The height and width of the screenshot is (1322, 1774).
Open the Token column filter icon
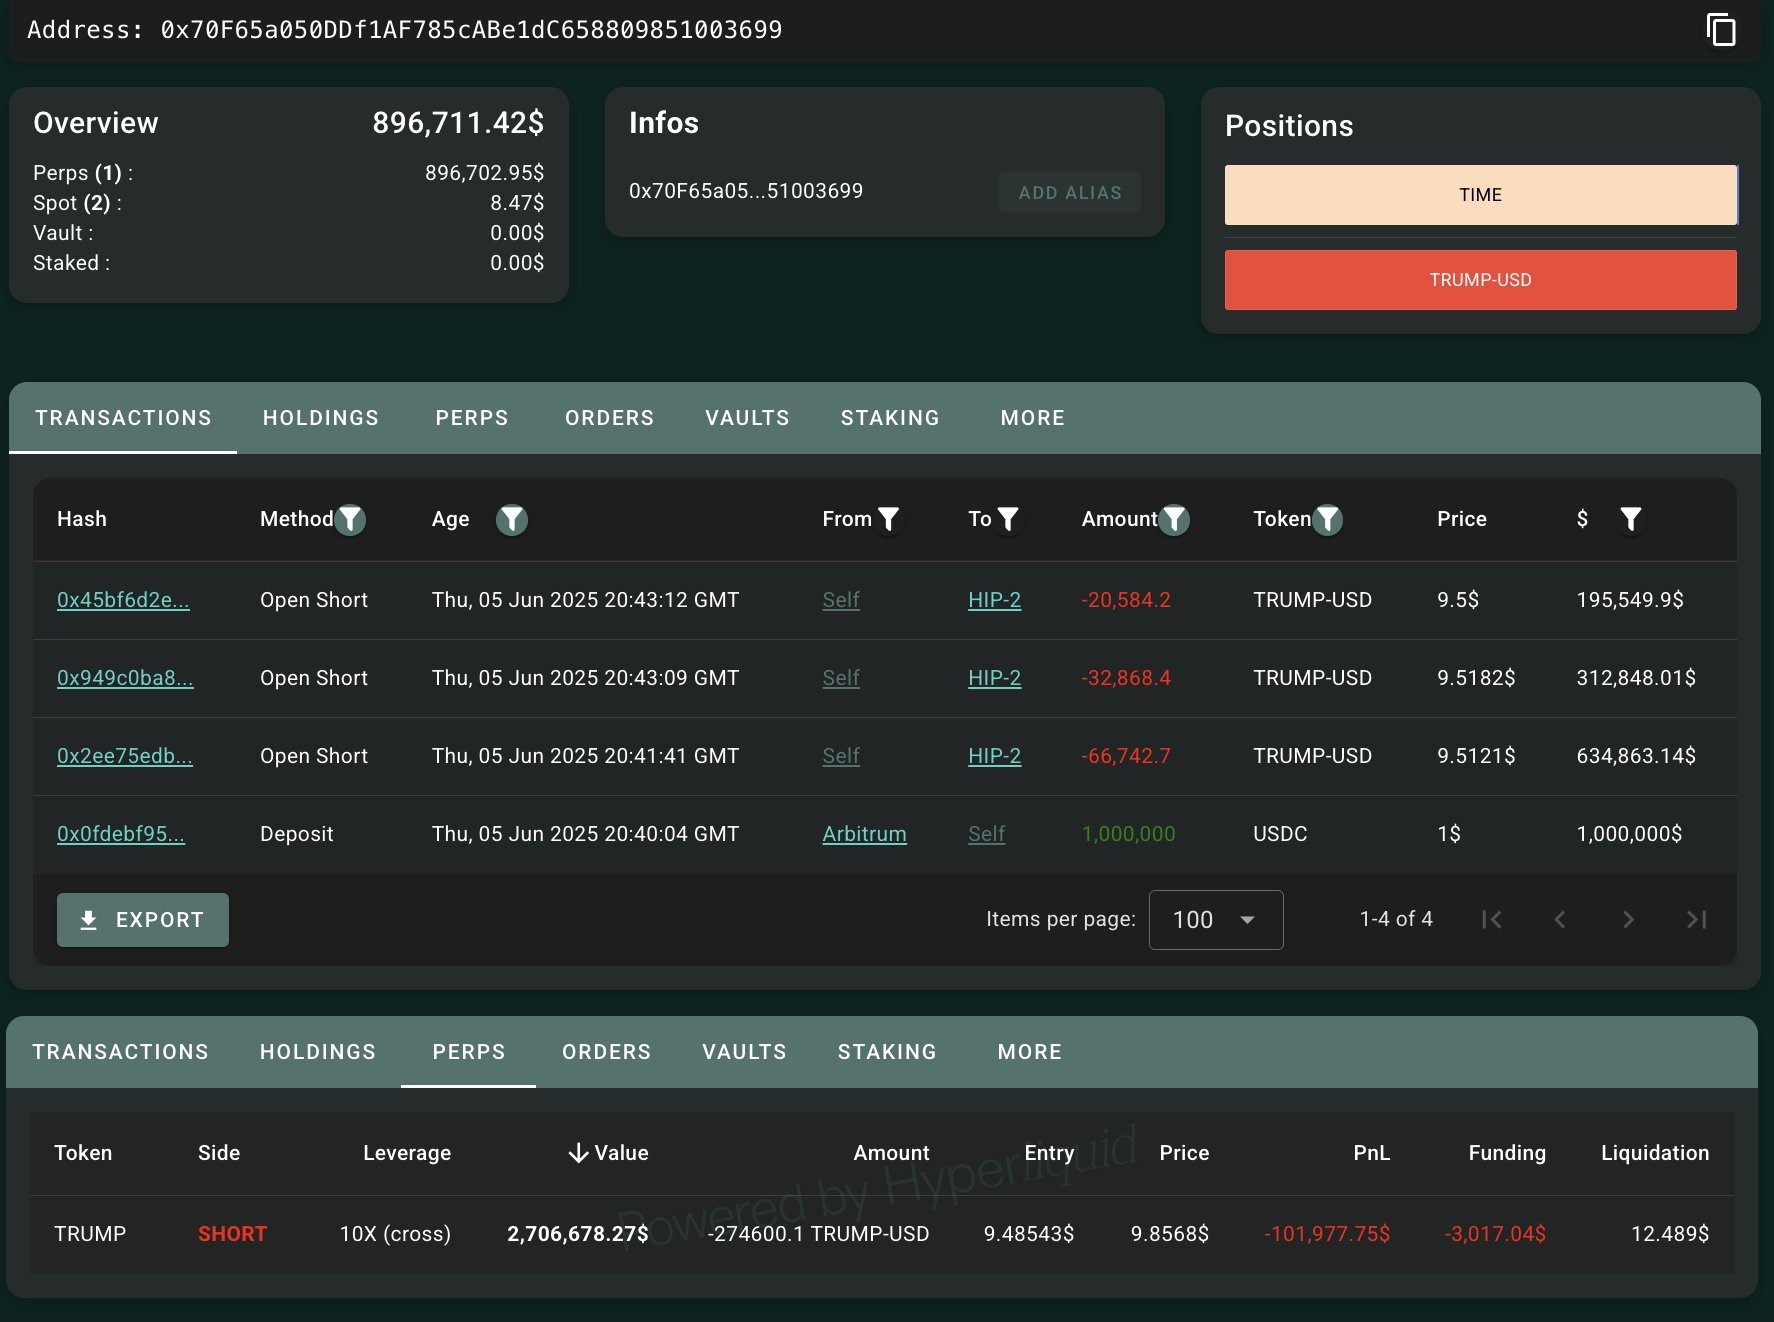coord(1327,519)
